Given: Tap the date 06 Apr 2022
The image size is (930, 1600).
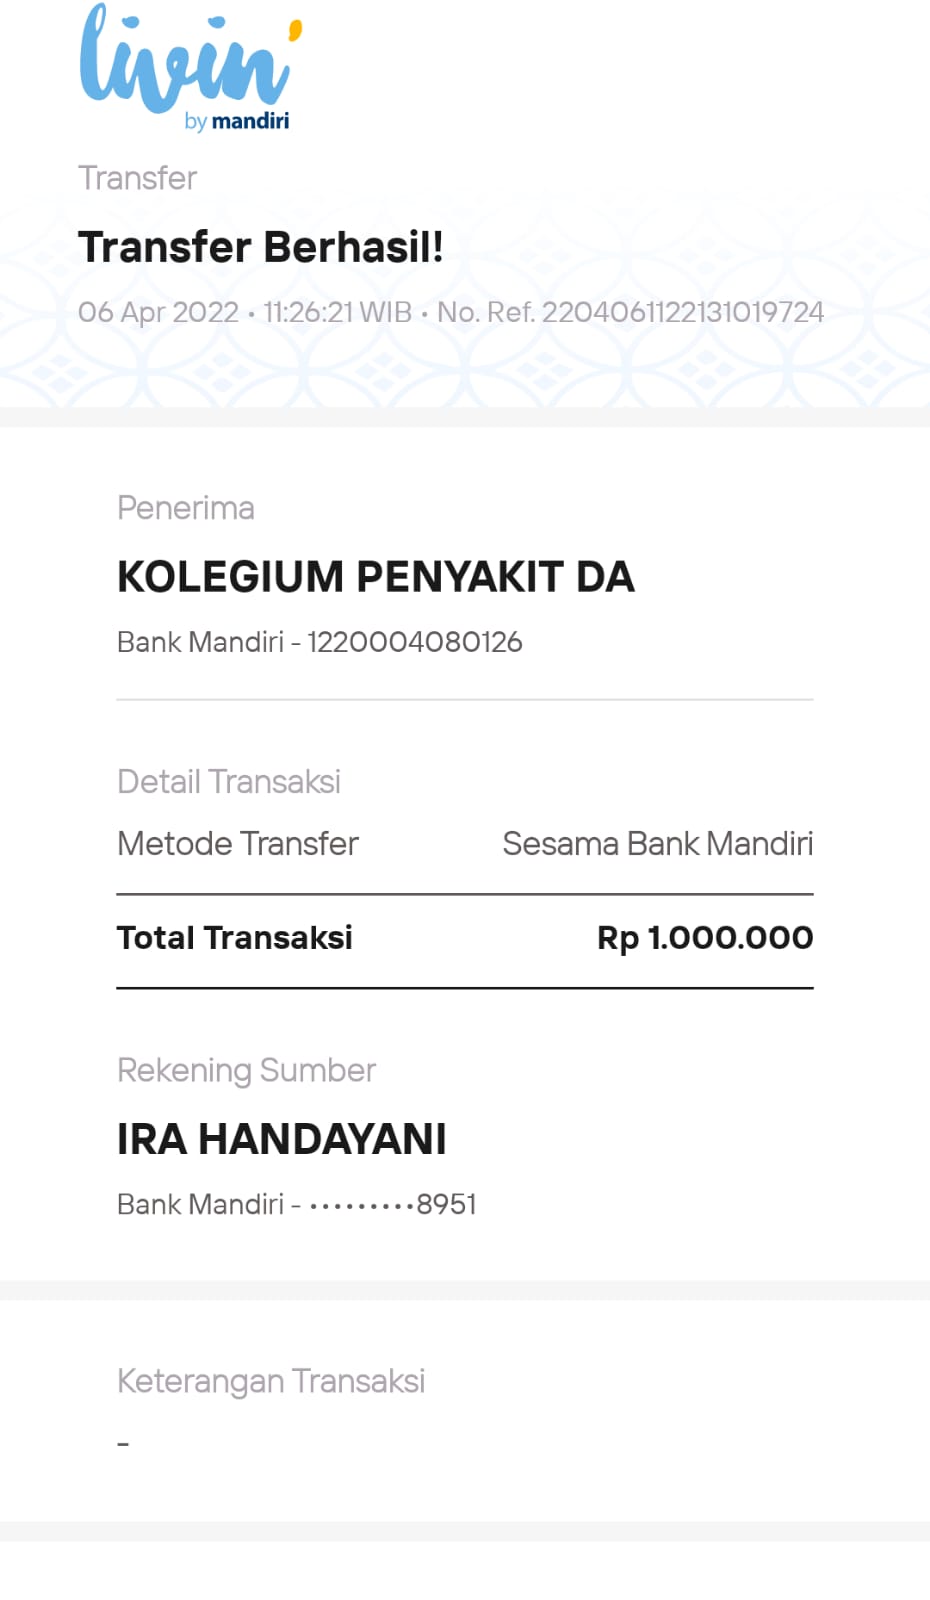Looking at the screenshot, I should [x=158, y=312].
